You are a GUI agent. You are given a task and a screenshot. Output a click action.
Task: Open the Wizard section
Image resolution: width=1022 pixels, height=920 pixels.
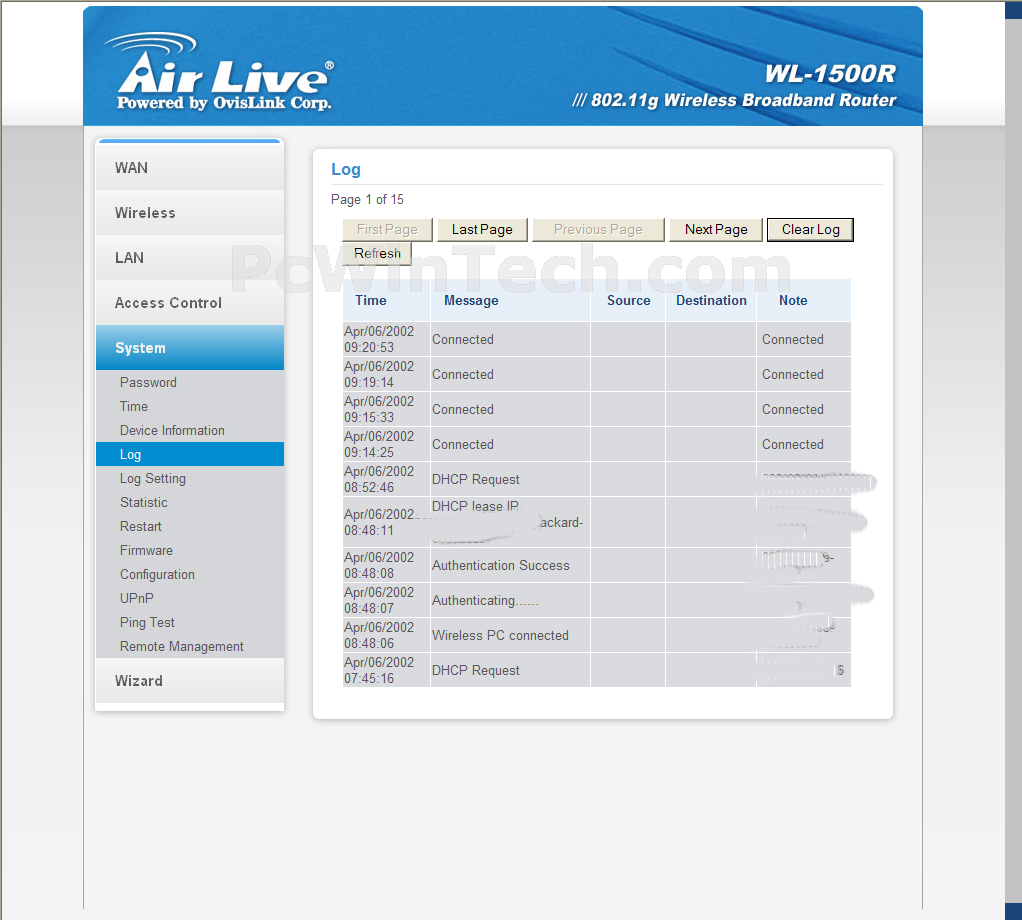[139, 681]
